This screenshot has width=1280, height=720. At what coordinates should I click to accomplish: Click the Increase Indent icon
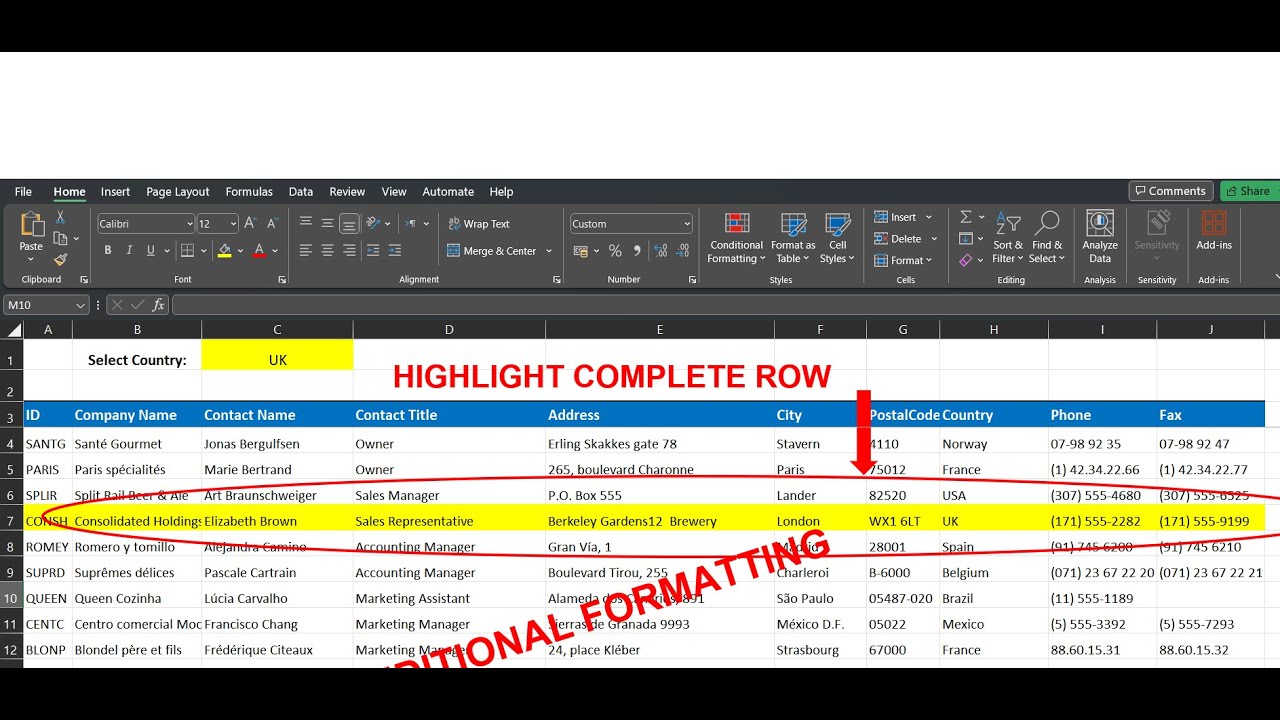tap(394, 251)
